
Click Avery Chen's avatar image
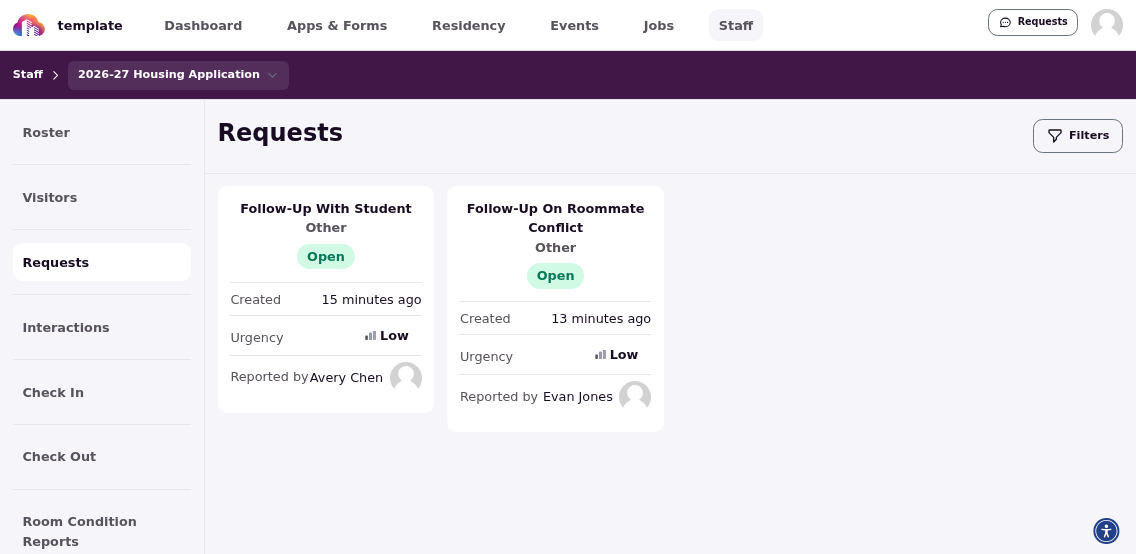click(x=406, y=377)
